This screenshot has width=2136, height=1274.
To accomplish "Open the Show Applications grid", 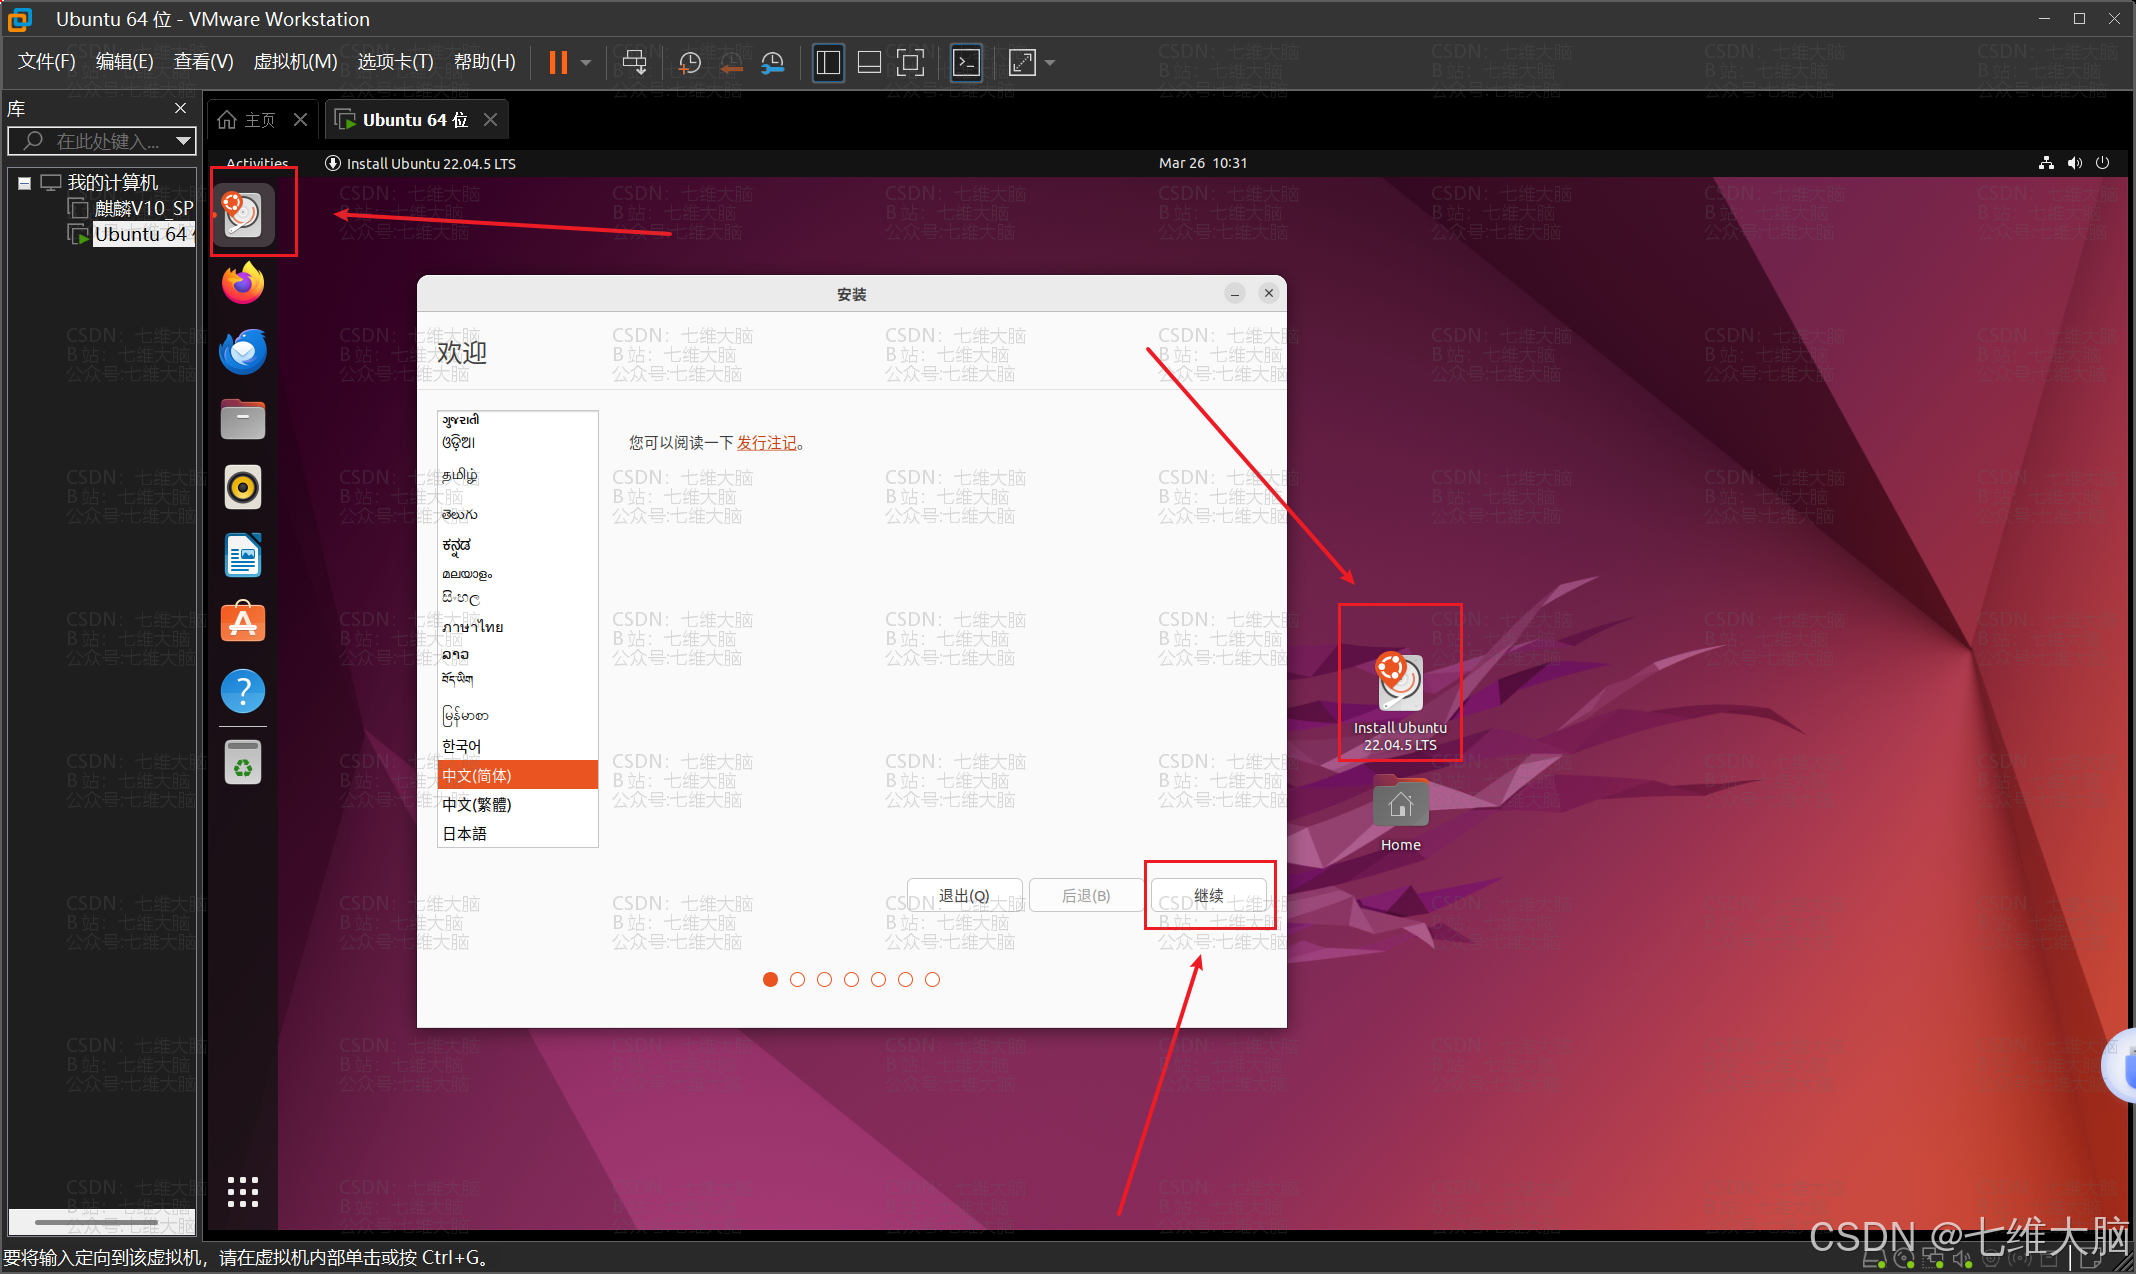I will (x=243, y=1191).
